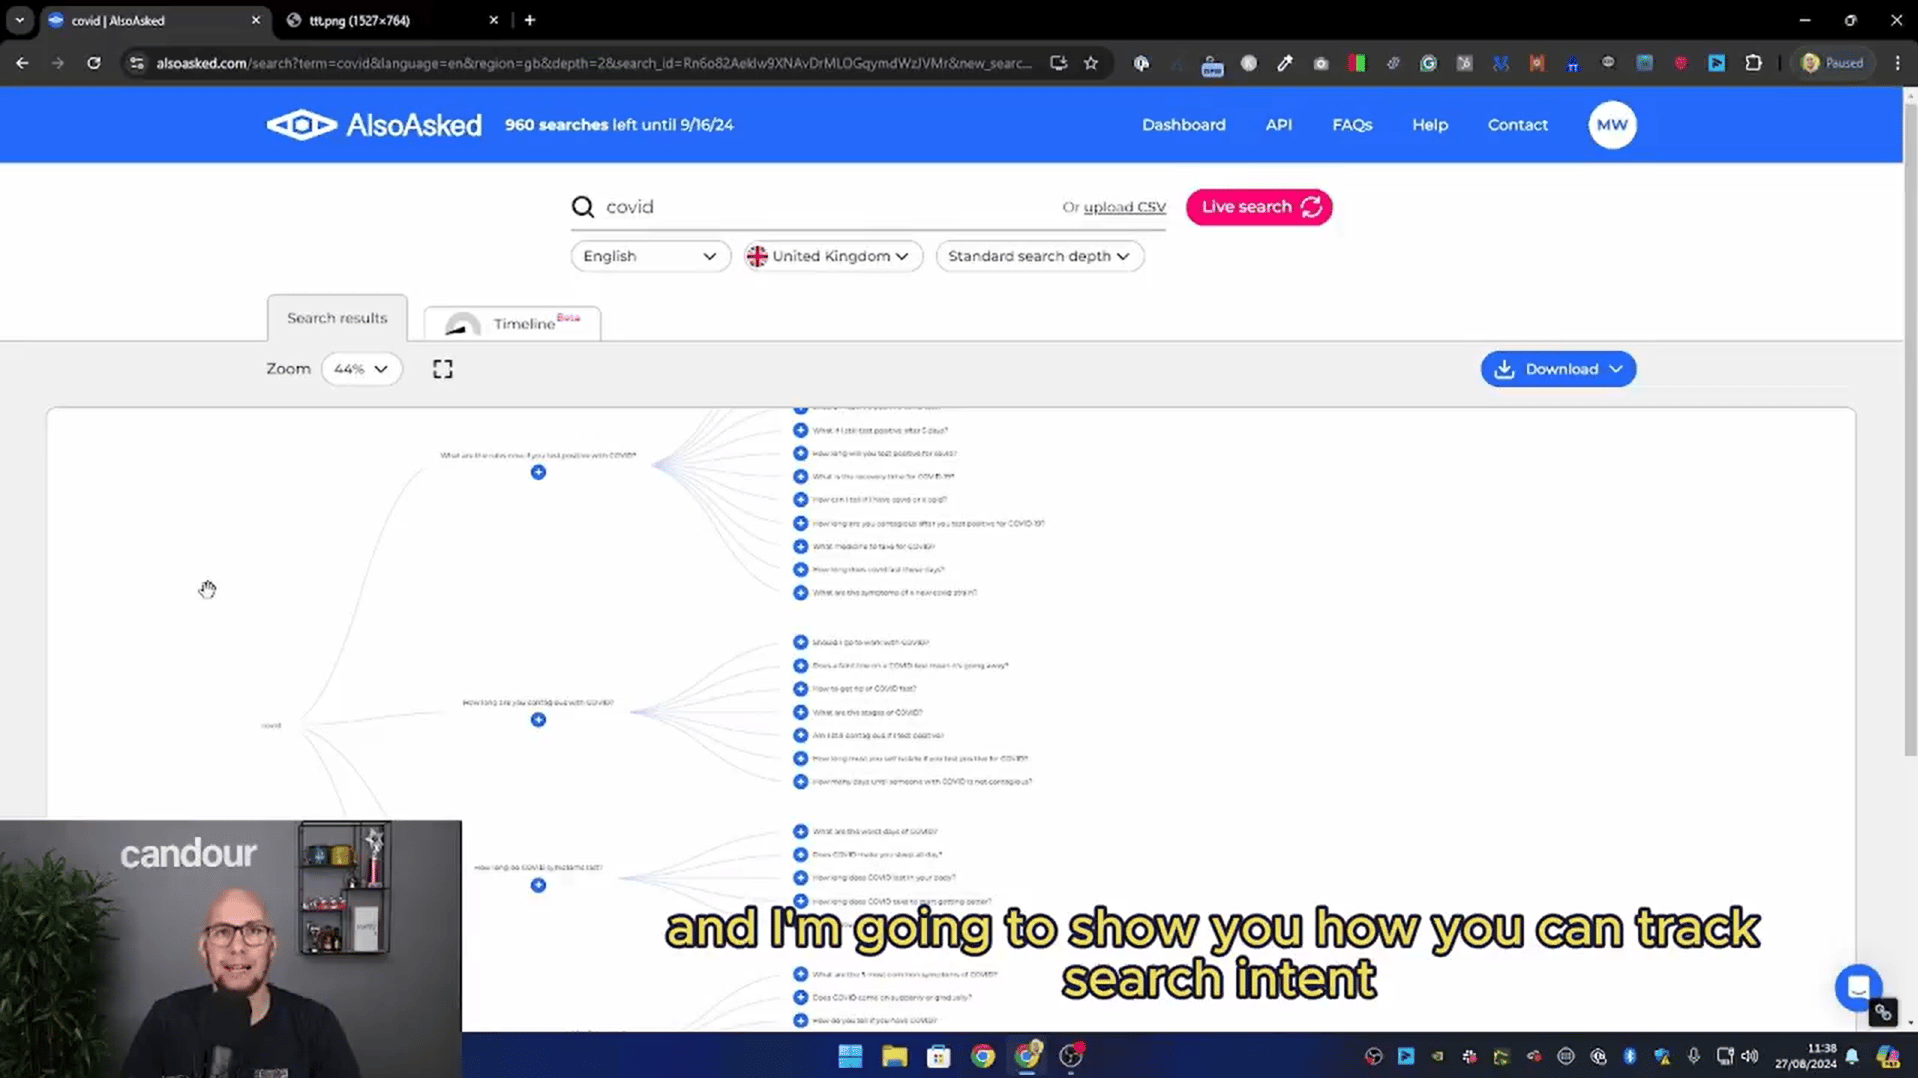Image resolution: width=1918 pixels, height=1078 pixels.
Task: Click the AlsoAsked logo
Action: click(373, 125)
